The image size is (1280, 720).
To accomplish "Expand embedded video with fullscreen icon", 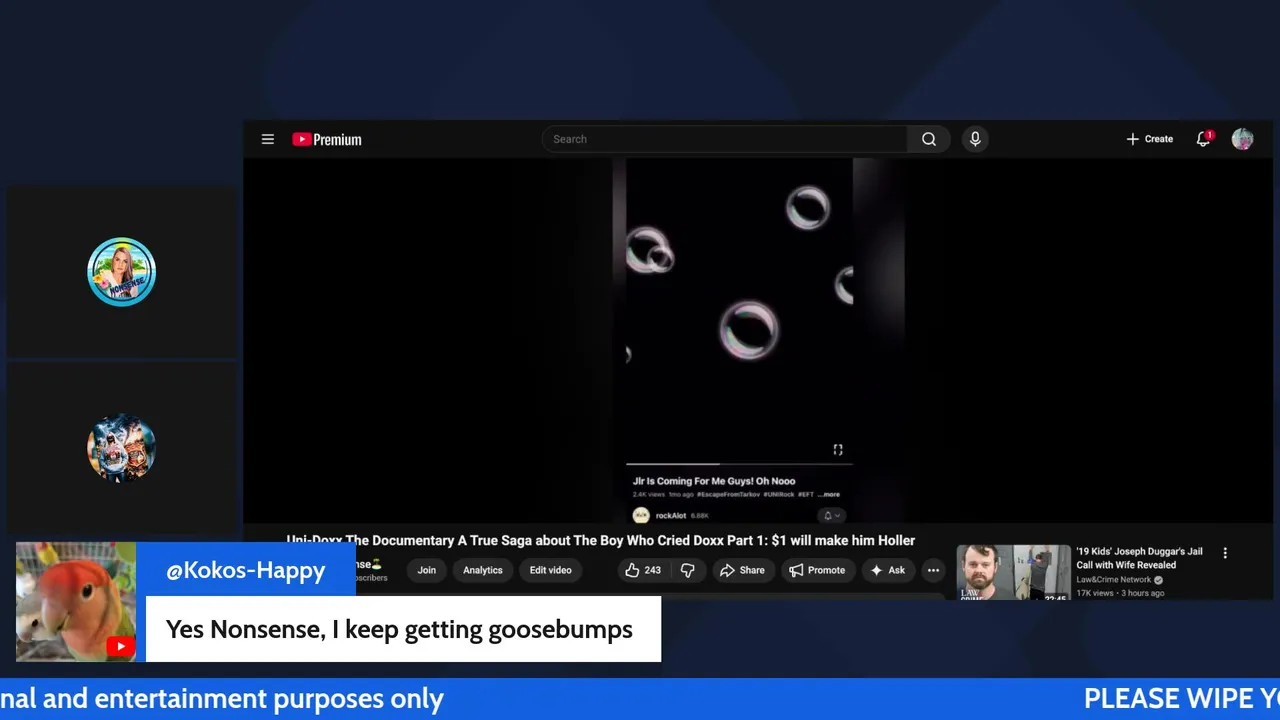I will click(838, 450).
